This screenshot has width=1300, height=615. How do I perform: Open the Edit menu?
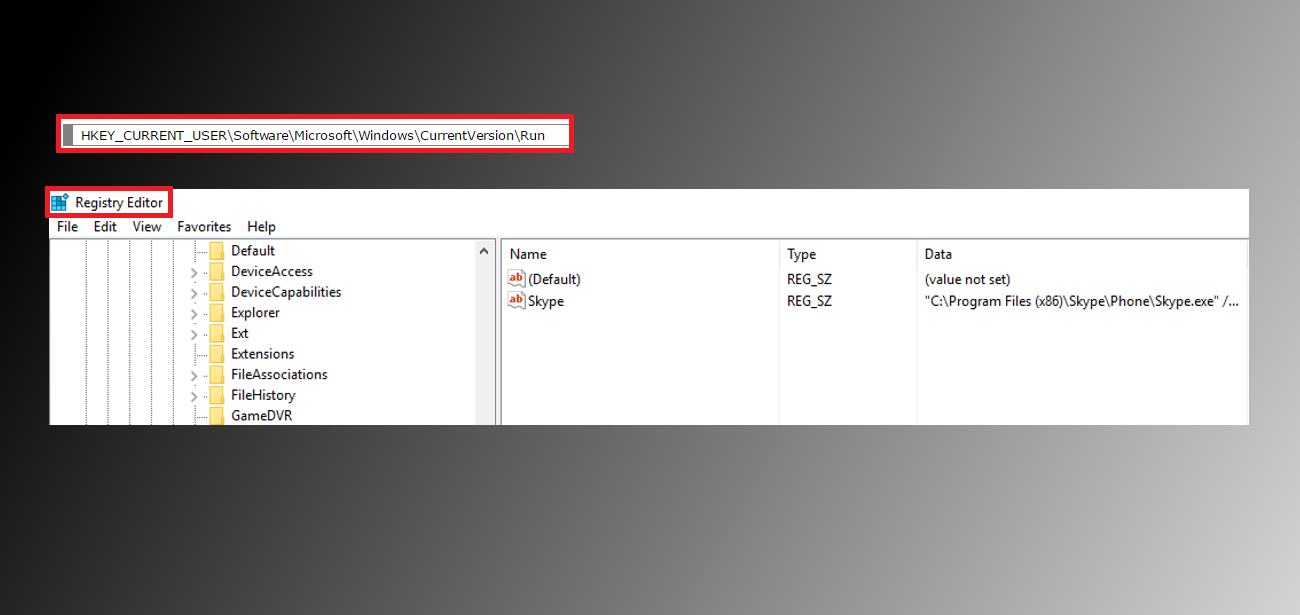[105, 227]
